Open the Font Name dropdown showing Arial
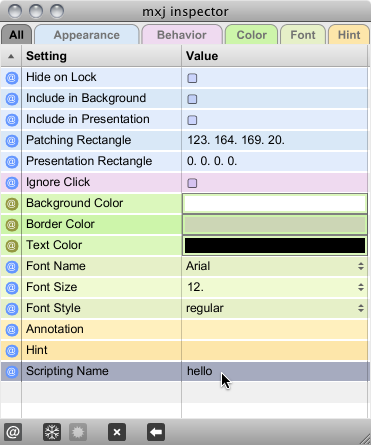This screenshot has width=371, height=445. click(x=275, y=266)
